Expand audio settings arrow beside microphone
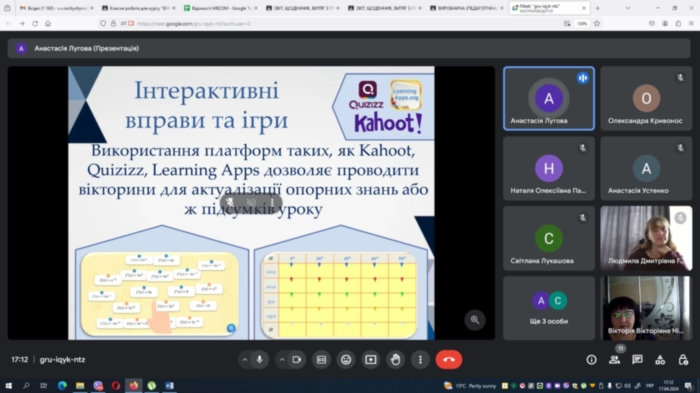 click(x=245, y=360)
